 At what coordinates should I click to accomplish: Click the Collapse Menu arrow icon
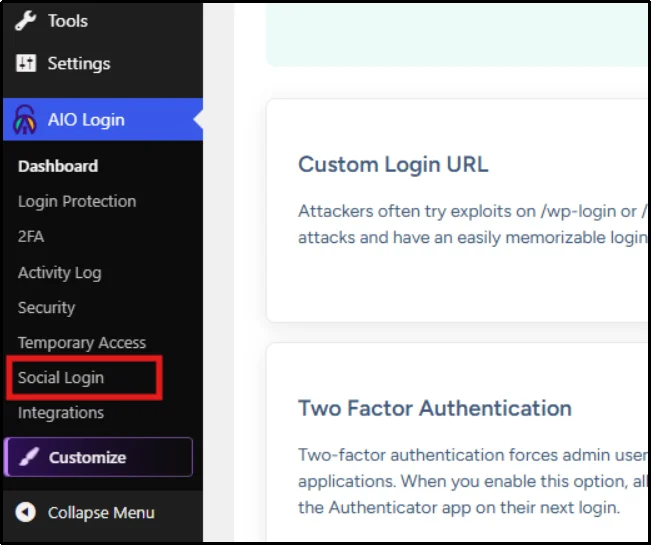coord(26,512)
